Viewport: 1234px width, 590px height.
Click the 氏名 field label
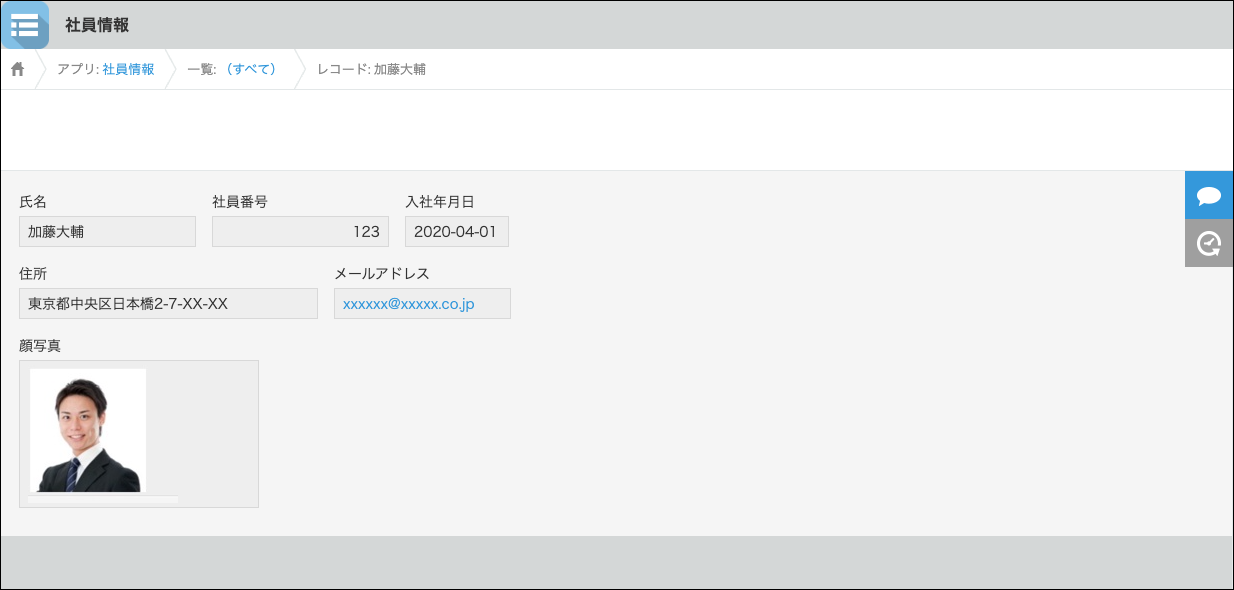pos(33,201)
